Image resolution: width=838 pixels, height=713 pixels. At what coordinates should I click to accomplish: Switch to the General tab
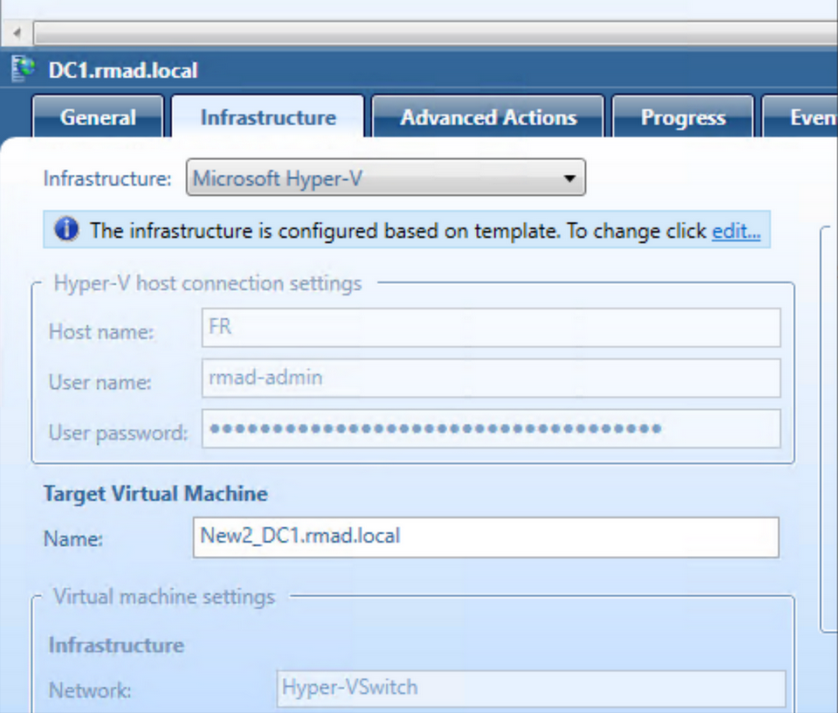(x=97, y=117)
